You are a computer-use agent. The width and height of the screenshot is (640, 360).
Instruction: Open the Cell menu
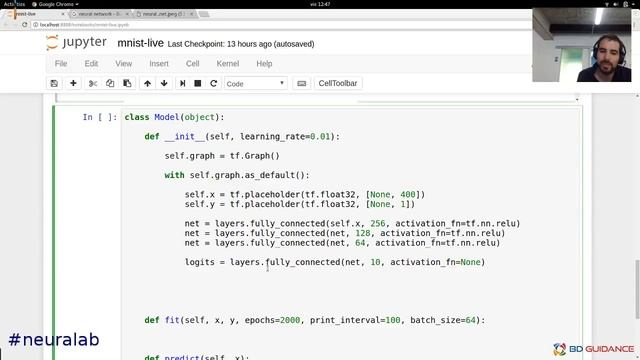[192, 64]
